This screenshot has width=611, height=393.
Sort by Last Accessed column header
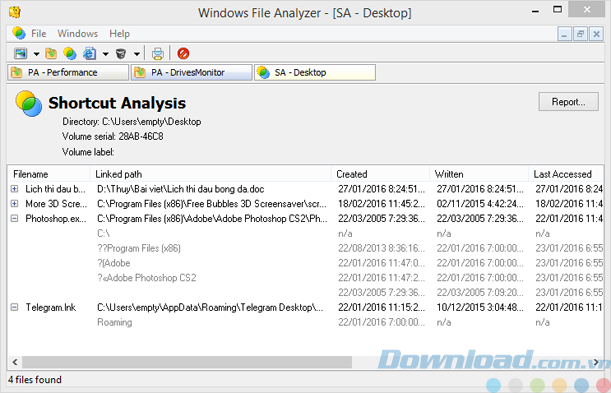pyautogui.click(x=566, y=174)
